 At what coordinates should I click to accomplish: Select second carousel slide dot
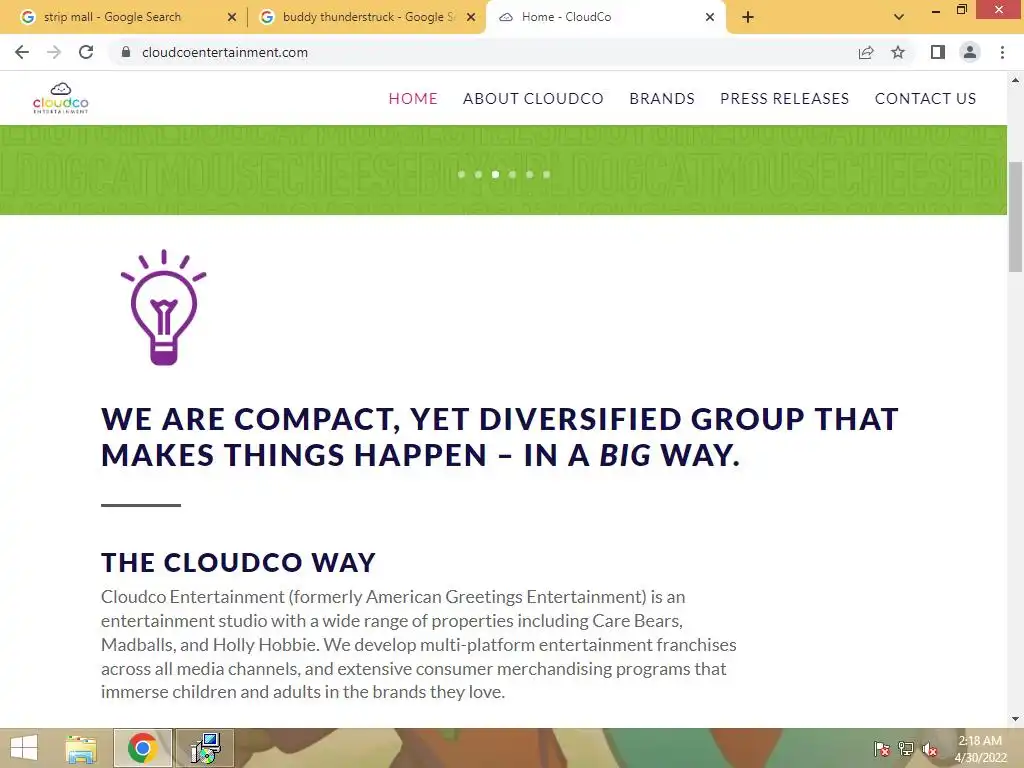[x=479, y=174]
